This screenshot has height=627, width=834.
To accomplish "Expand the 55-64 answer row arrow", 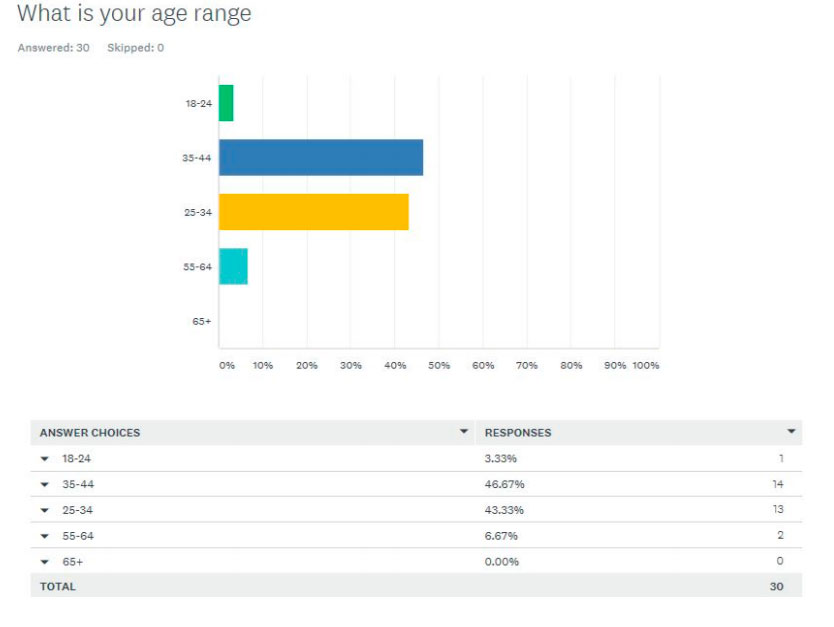I will (x=45, y=536).
